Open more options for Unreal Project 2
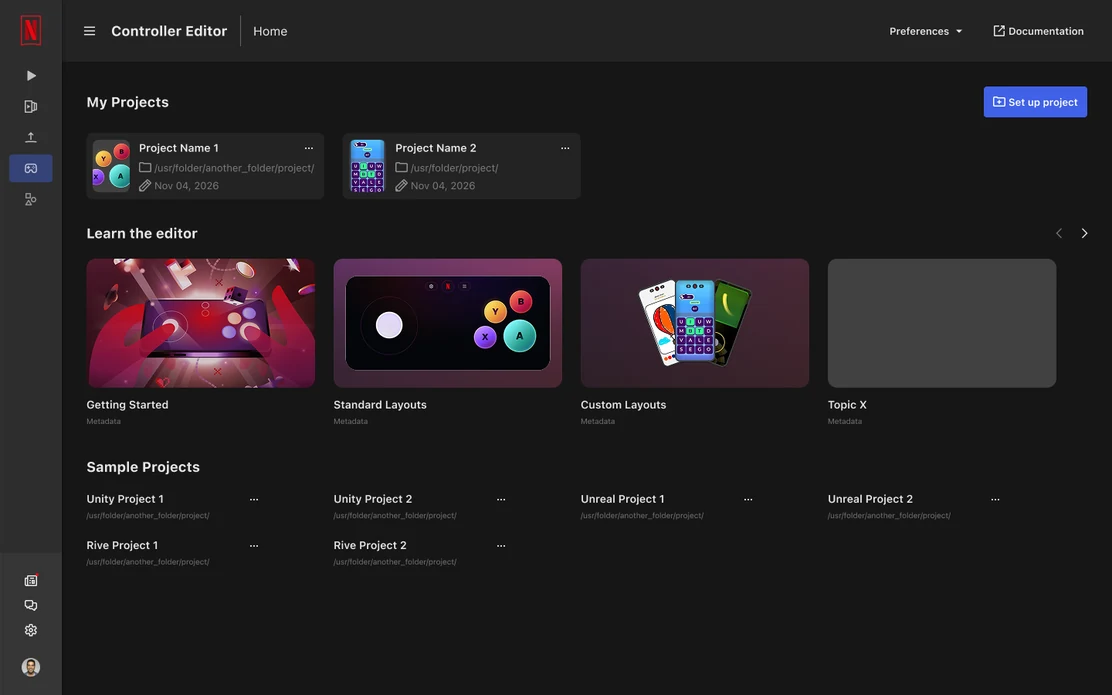 coord(995,499)
